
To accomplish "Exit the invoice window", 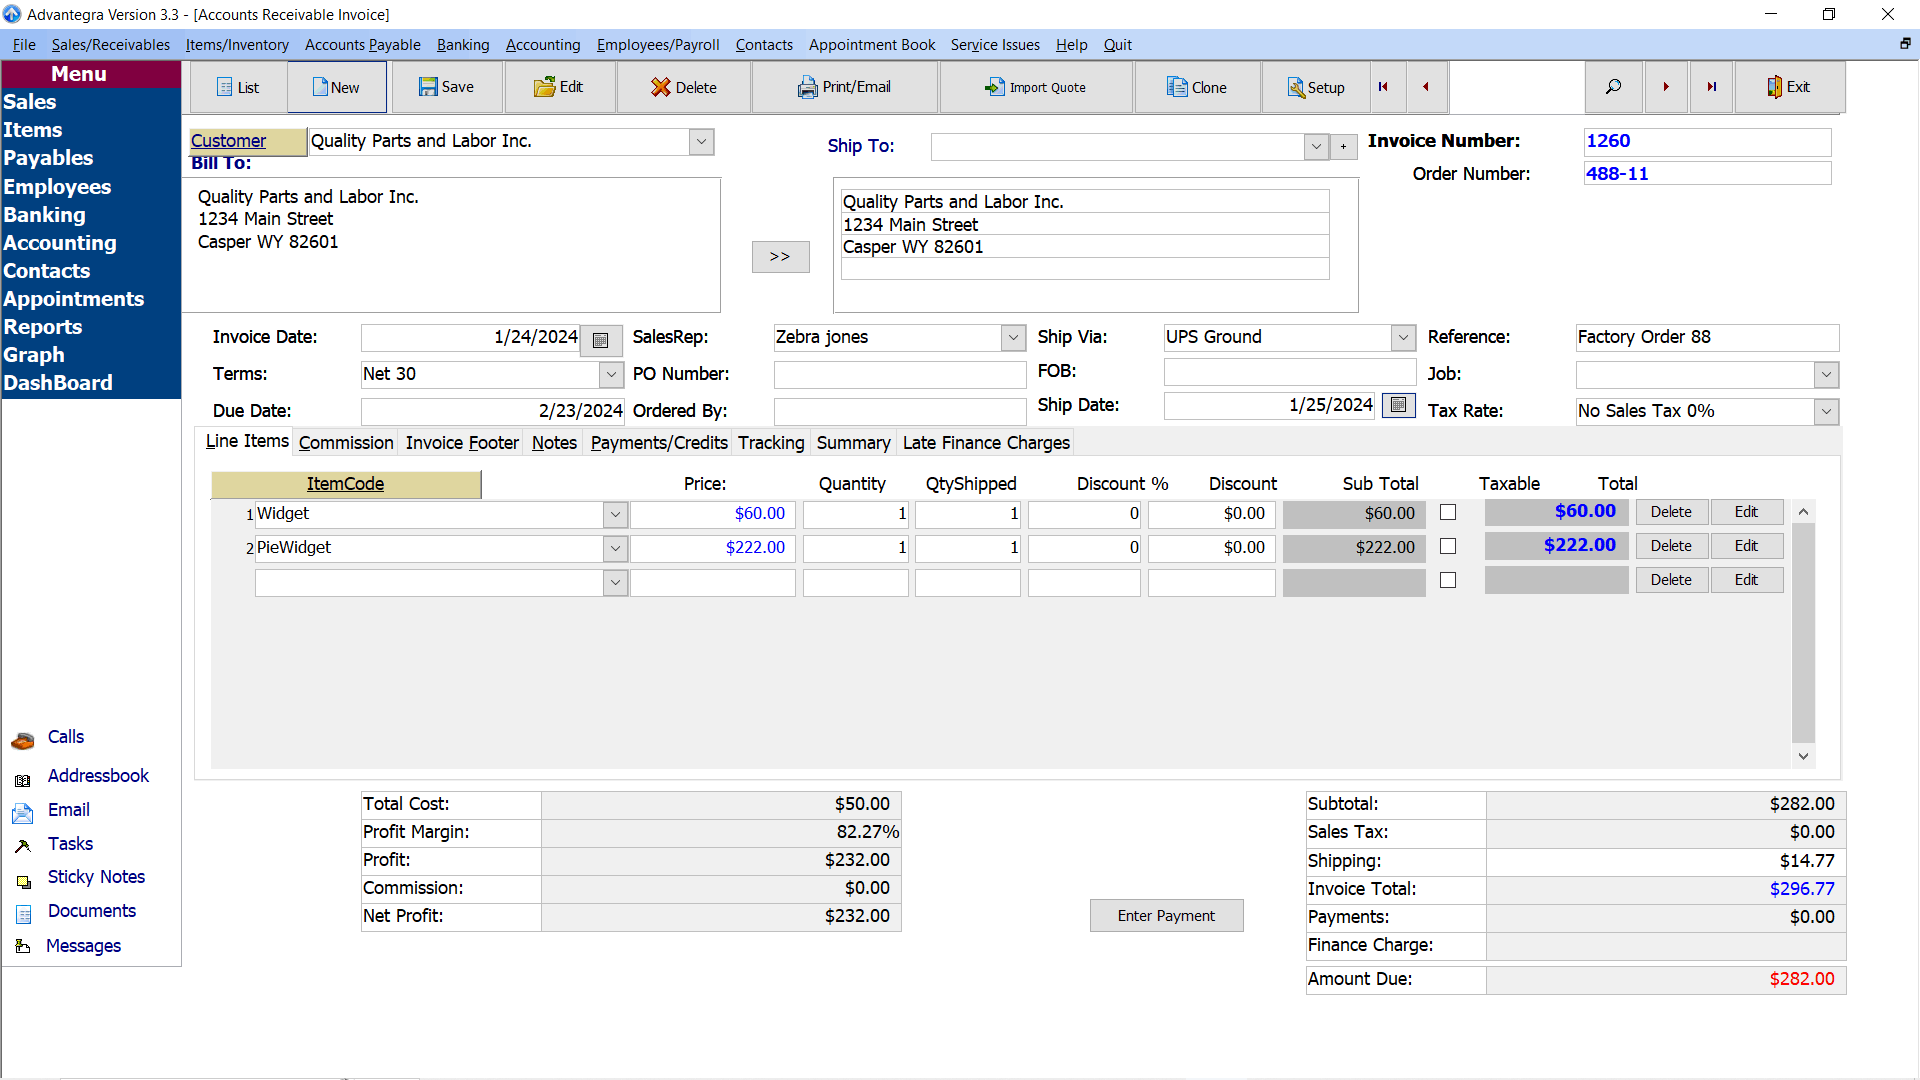I will coord(1790,87).
